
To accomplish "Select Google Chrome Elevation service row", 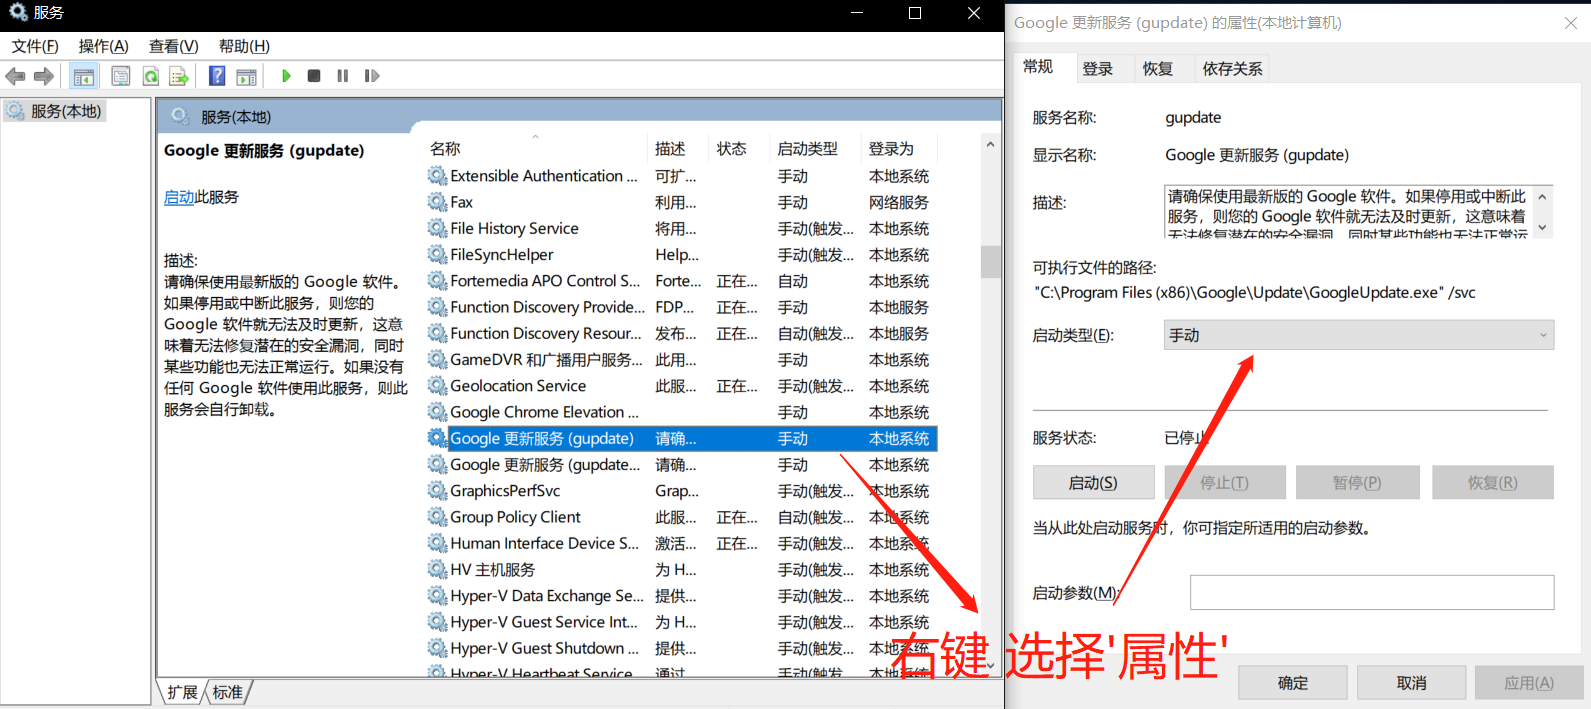I will tap(544, 412).
